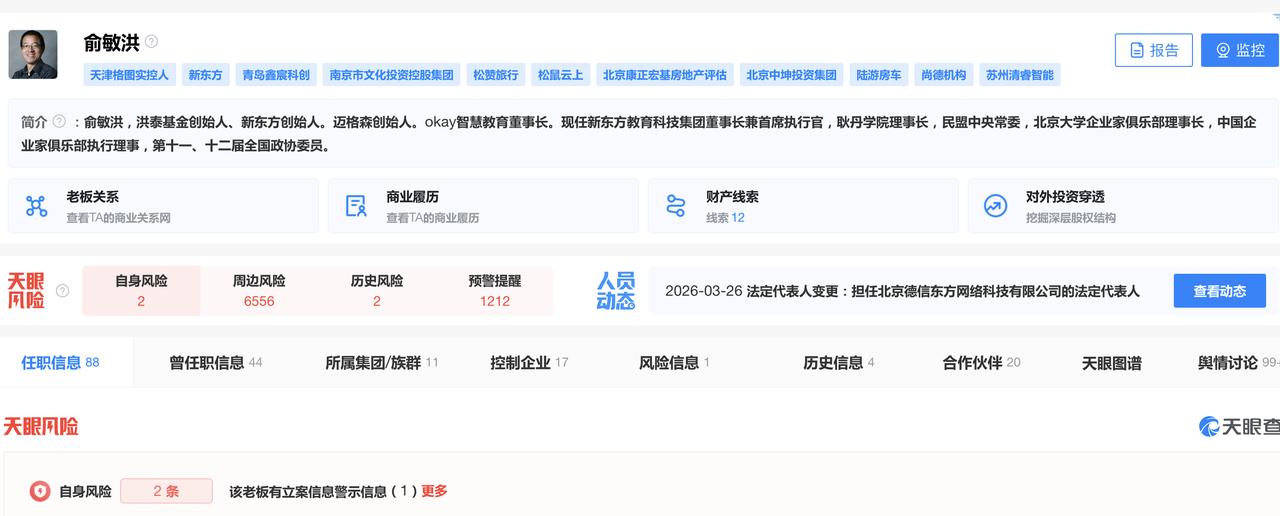This screenshot has width=1280, height=516.
Task: Click the 天眼风险 logo in risk bar
Action: pos(26,291)
